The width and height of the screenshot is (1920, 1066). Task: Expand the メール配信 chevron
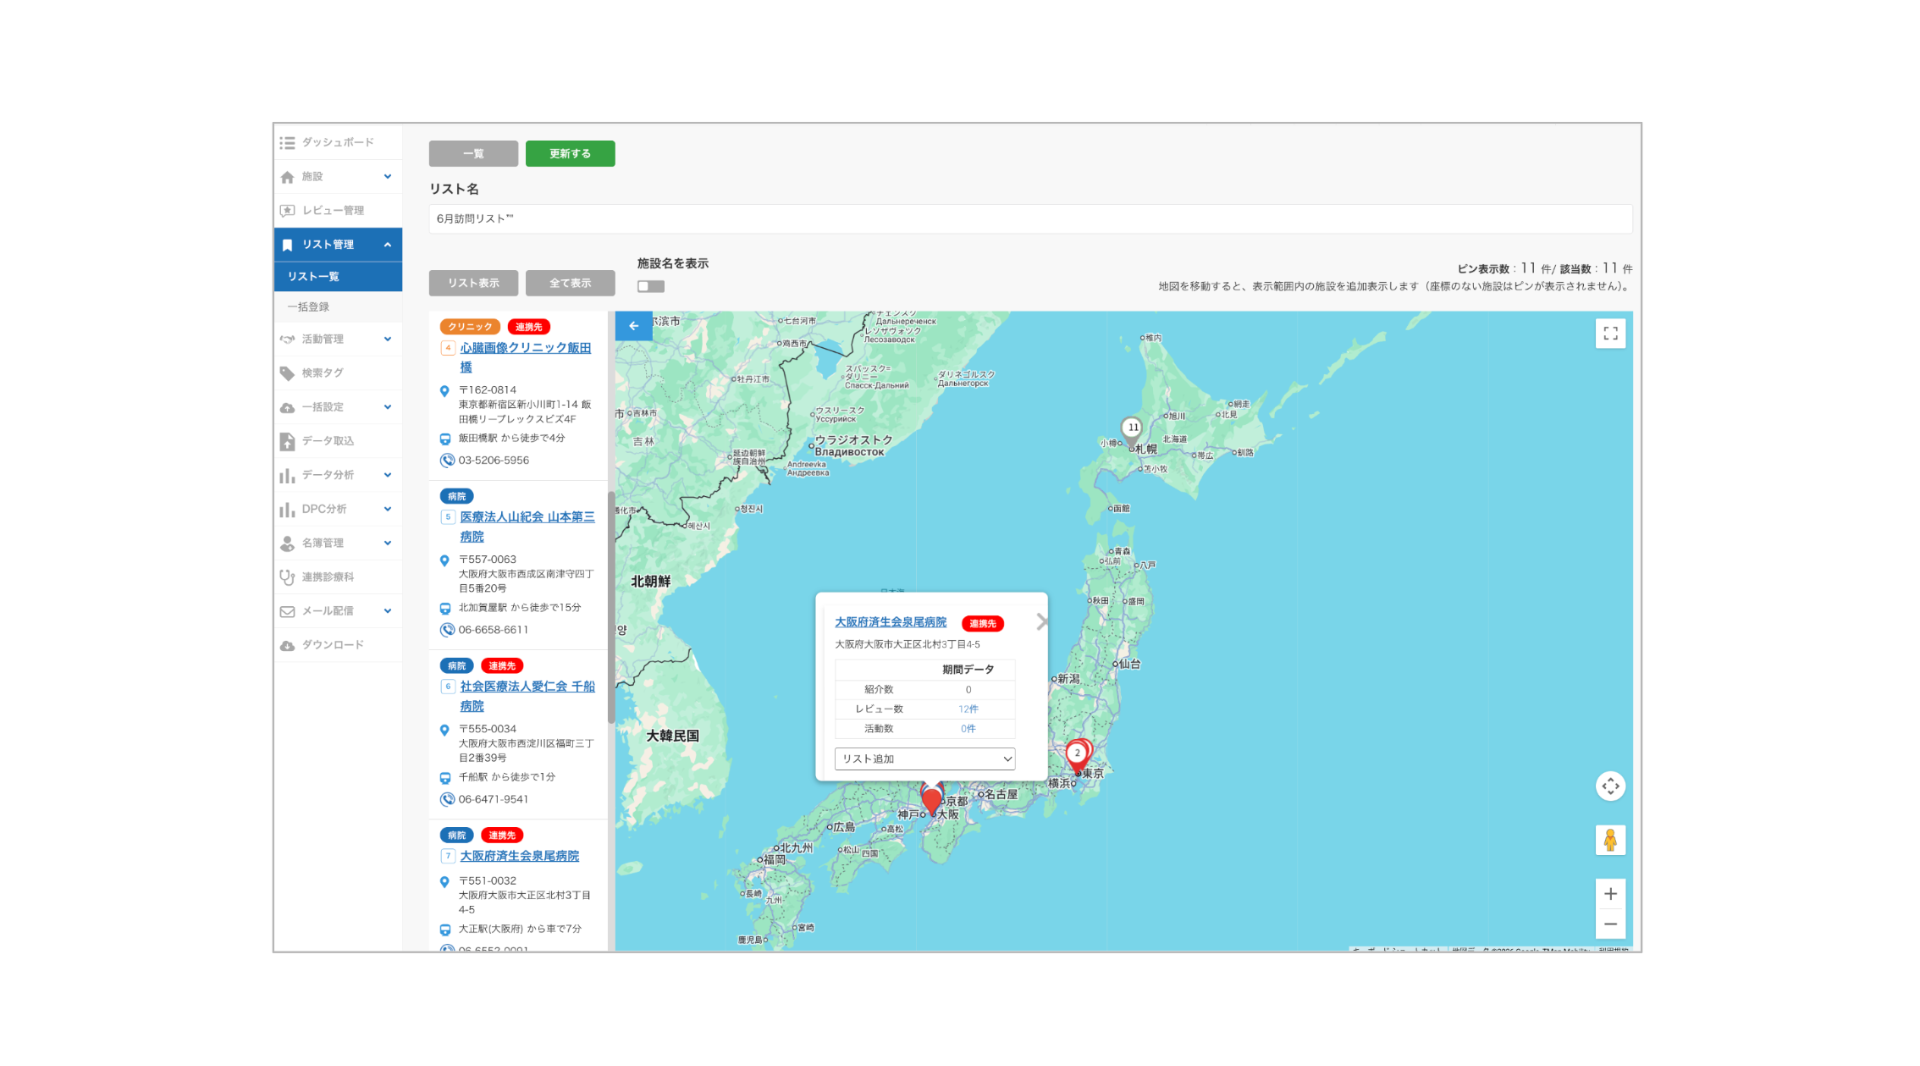tap(387, 611)
